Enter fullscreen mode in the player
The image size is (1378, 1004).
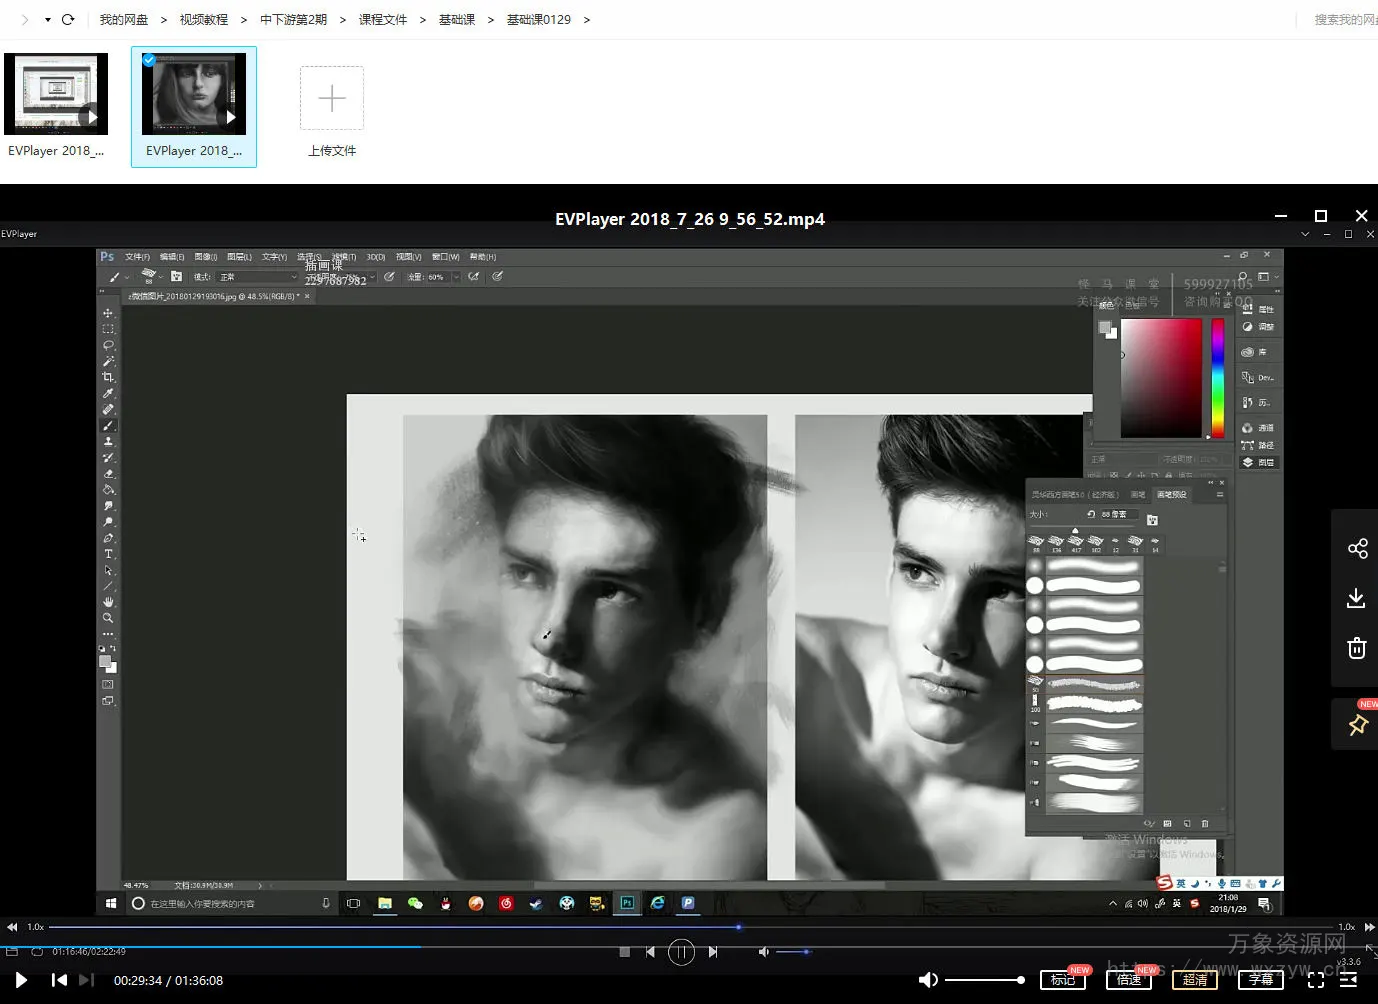pos(1316,980)
